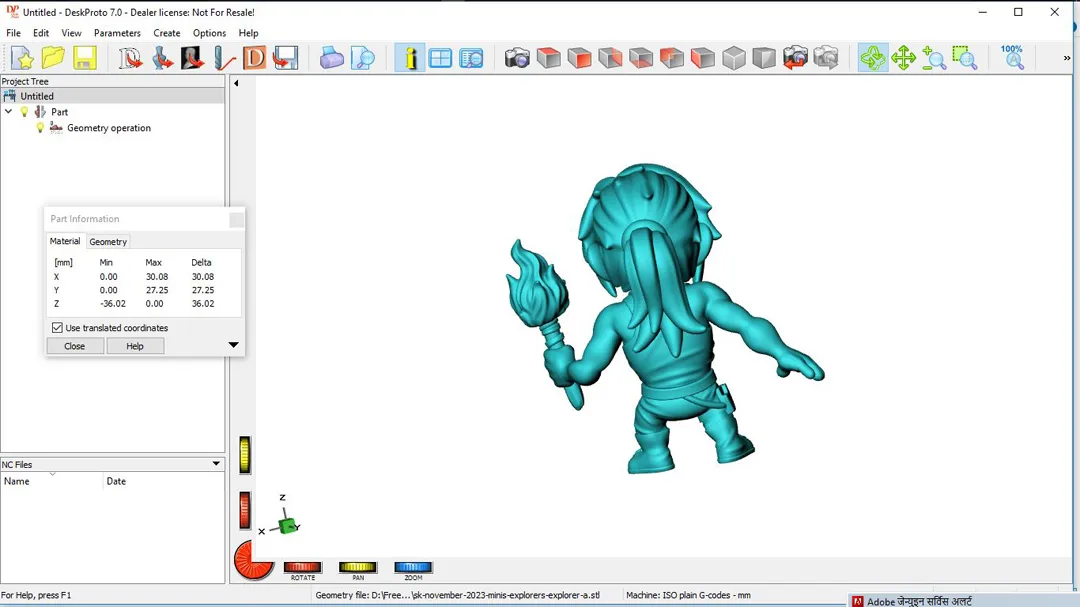Click the red ROTATE thumbwheel

(x=302, y=567)
